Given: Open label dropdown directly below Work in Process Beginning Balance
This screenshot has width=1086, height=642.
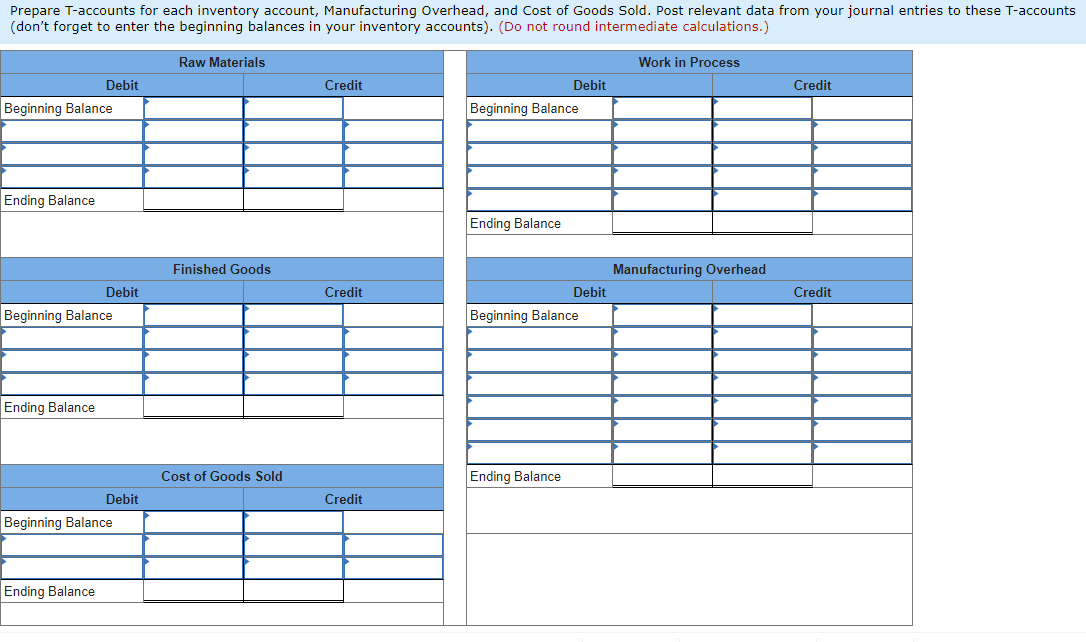Looking at the screenshot, I should point(540,131).
